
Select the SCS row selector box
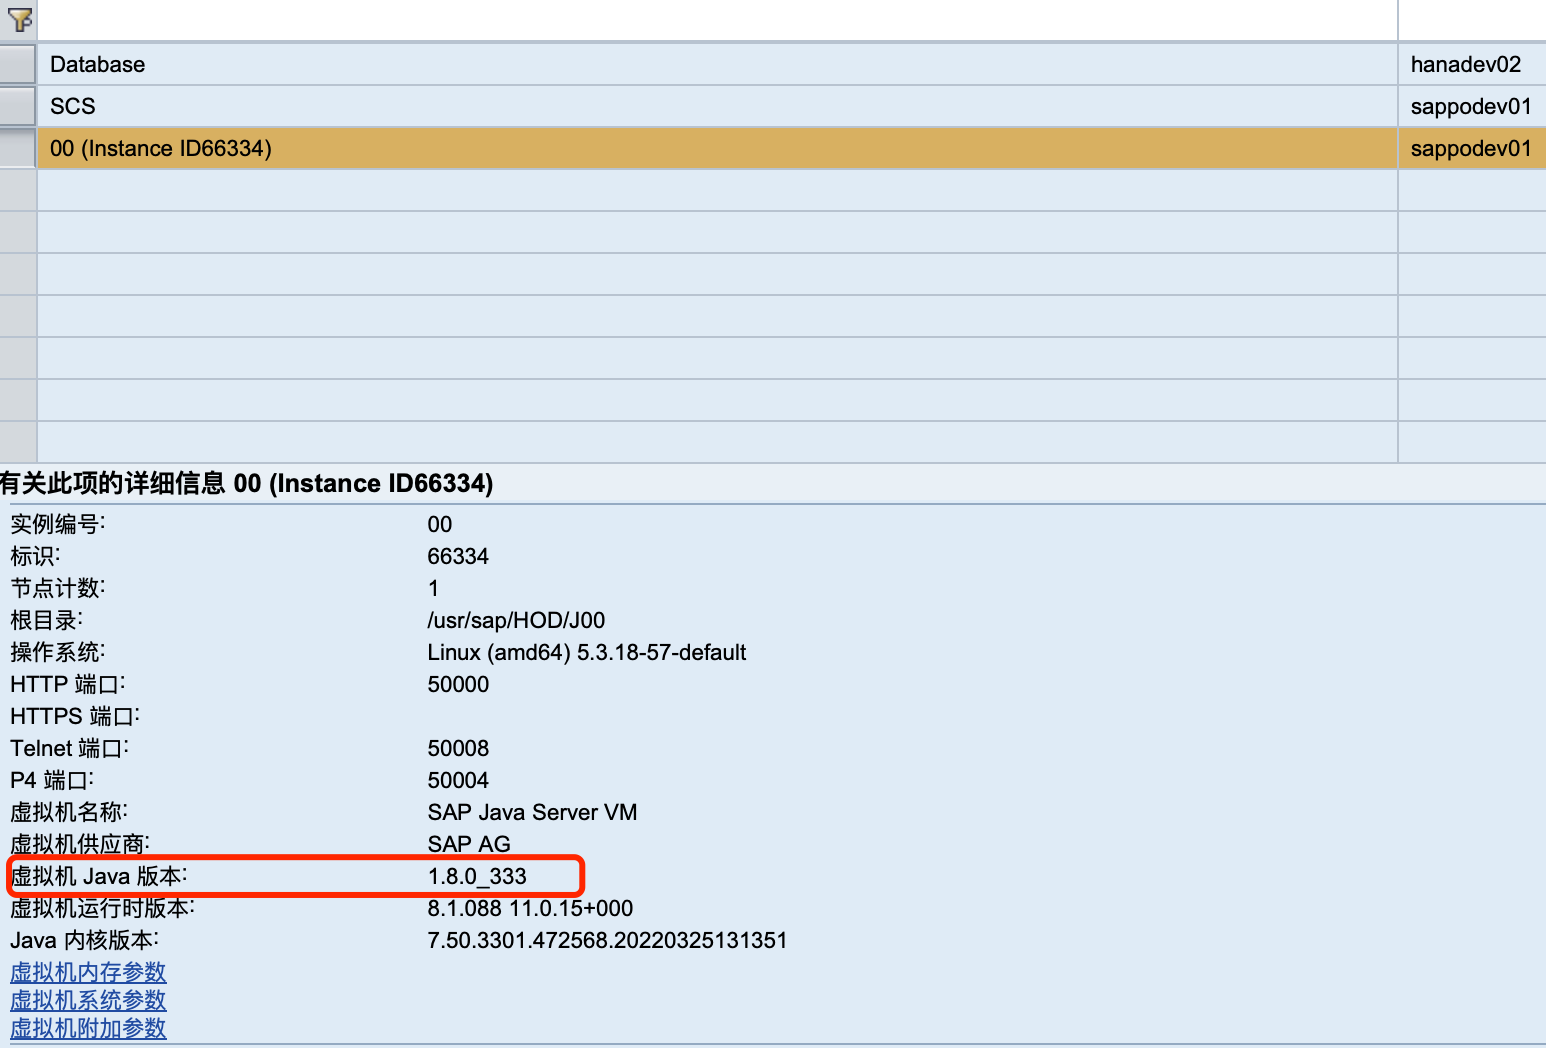coord(18,106)
